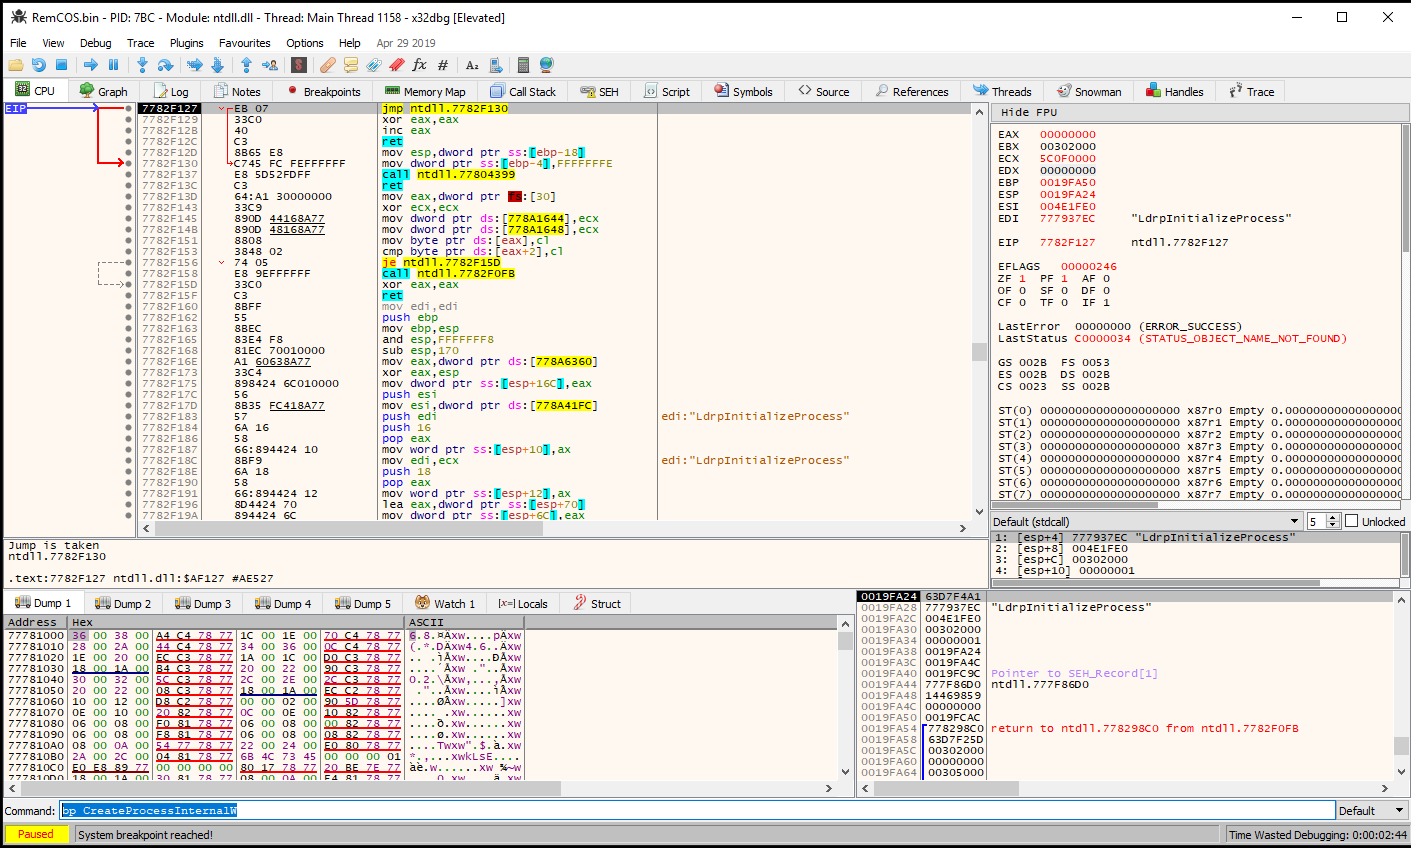
Task: Switch to the Handles tab
Action: (x=1175, y=91)
